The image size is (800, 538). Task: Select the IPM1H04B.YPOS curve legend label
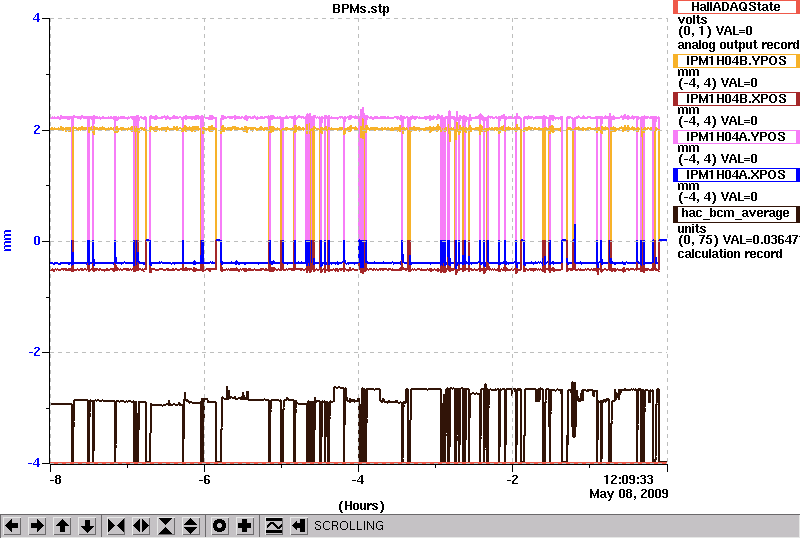[x=736, y=61]
